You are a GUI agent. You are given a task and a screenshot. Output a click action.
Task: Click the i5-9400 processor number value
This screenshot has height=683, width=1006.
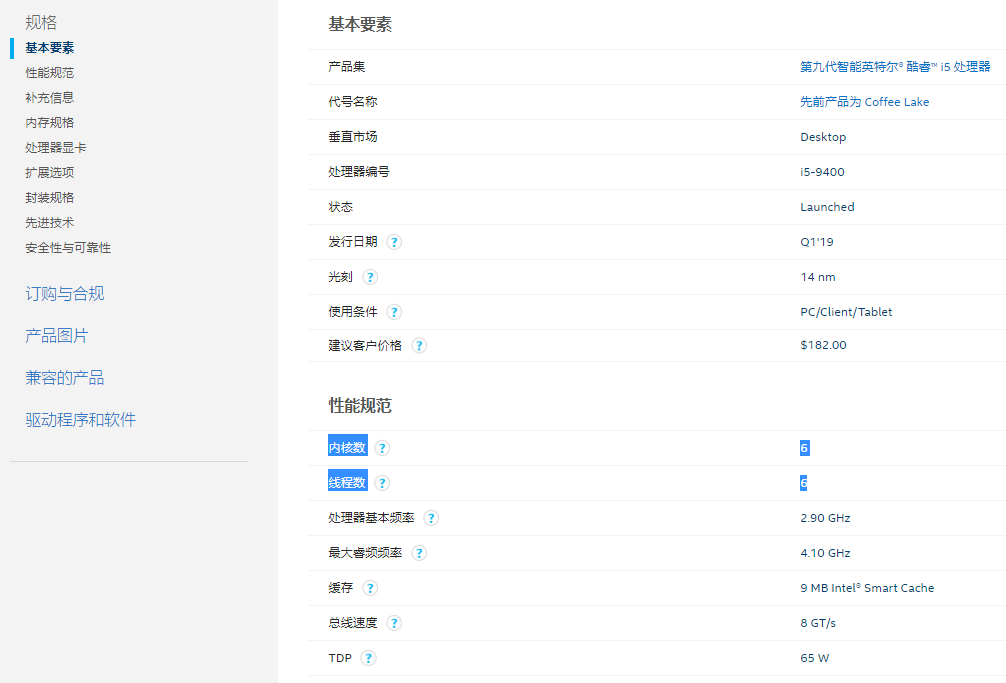point(822,172)
